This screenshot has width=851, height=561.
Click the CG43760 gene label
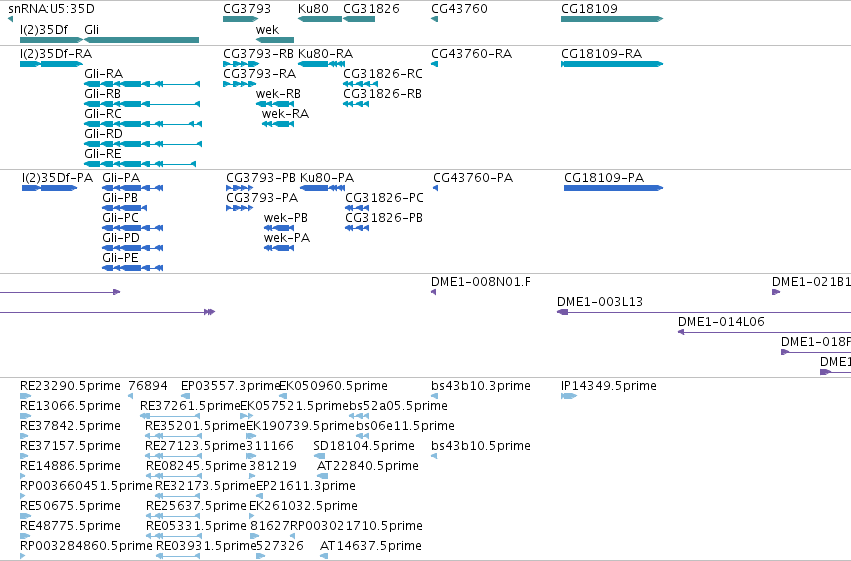click(459, 9)
